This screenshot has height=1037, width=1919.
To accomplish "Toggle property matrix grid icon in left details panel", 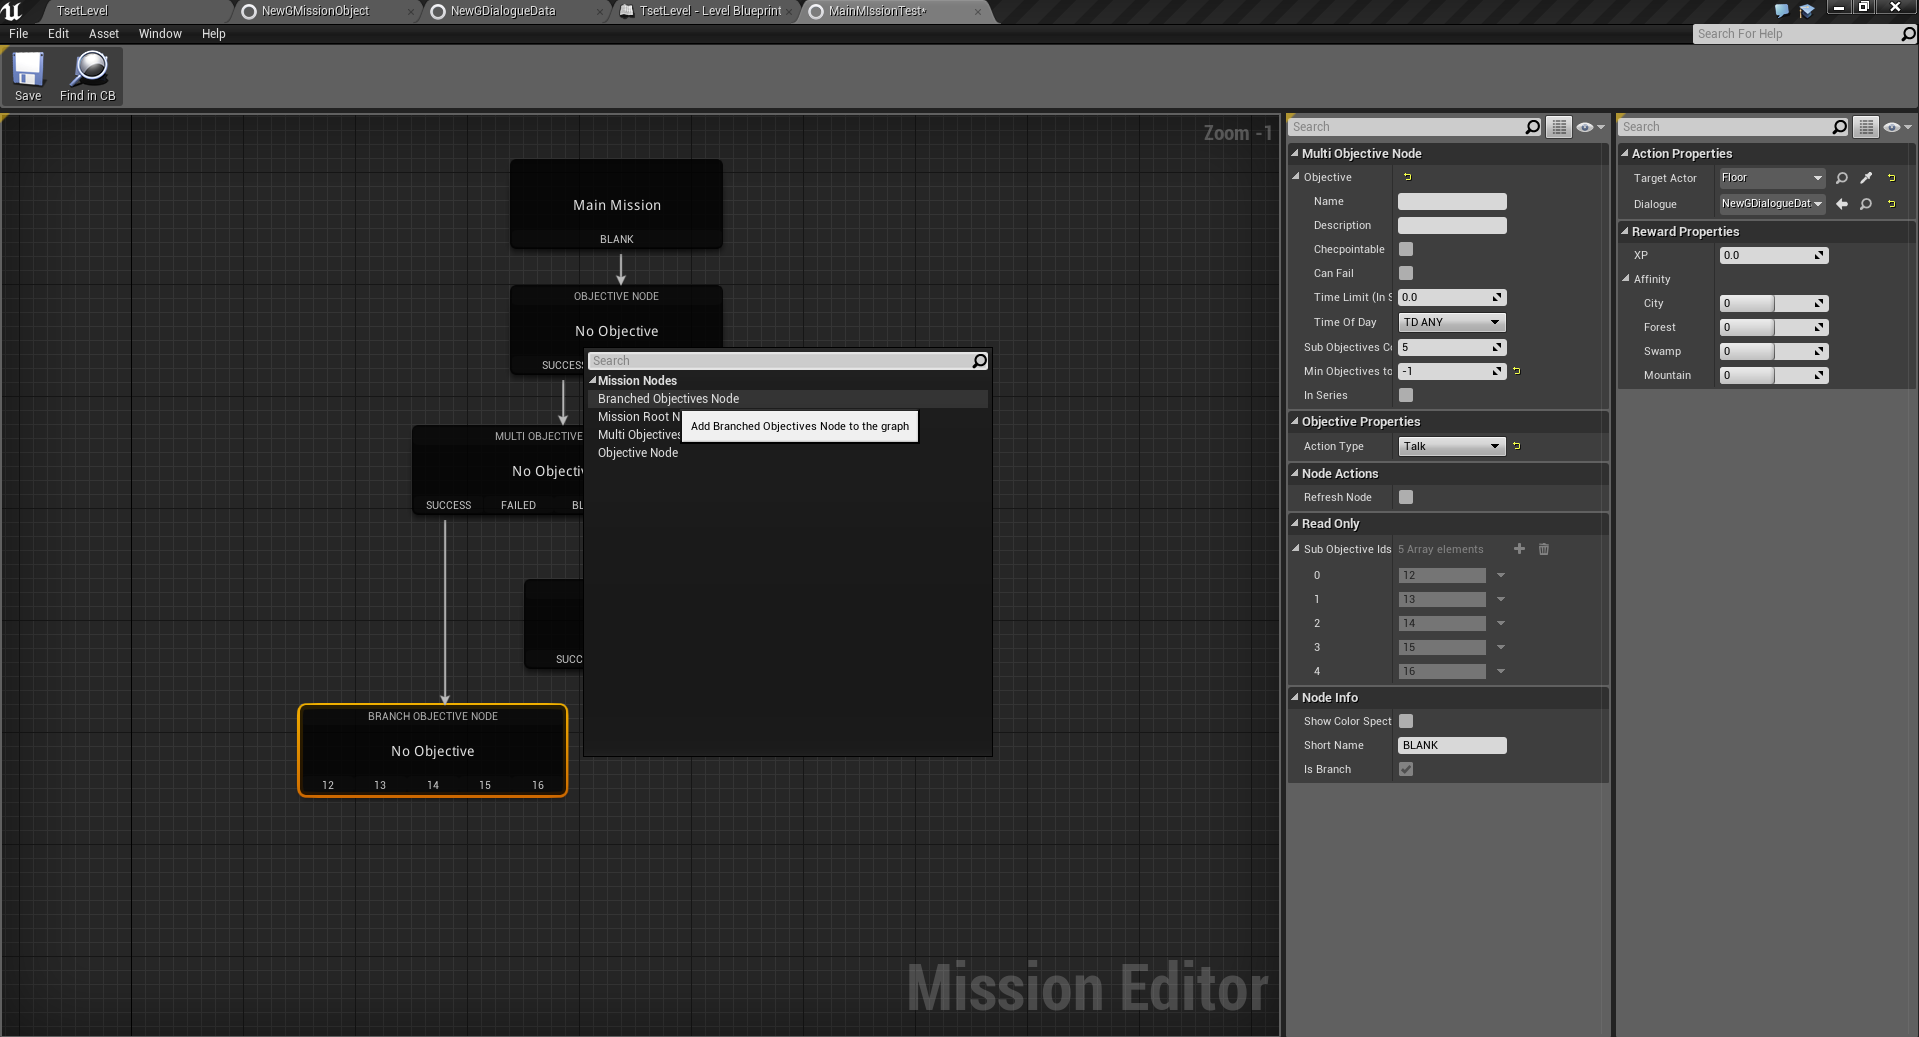I will click(x=1559, y=127).
